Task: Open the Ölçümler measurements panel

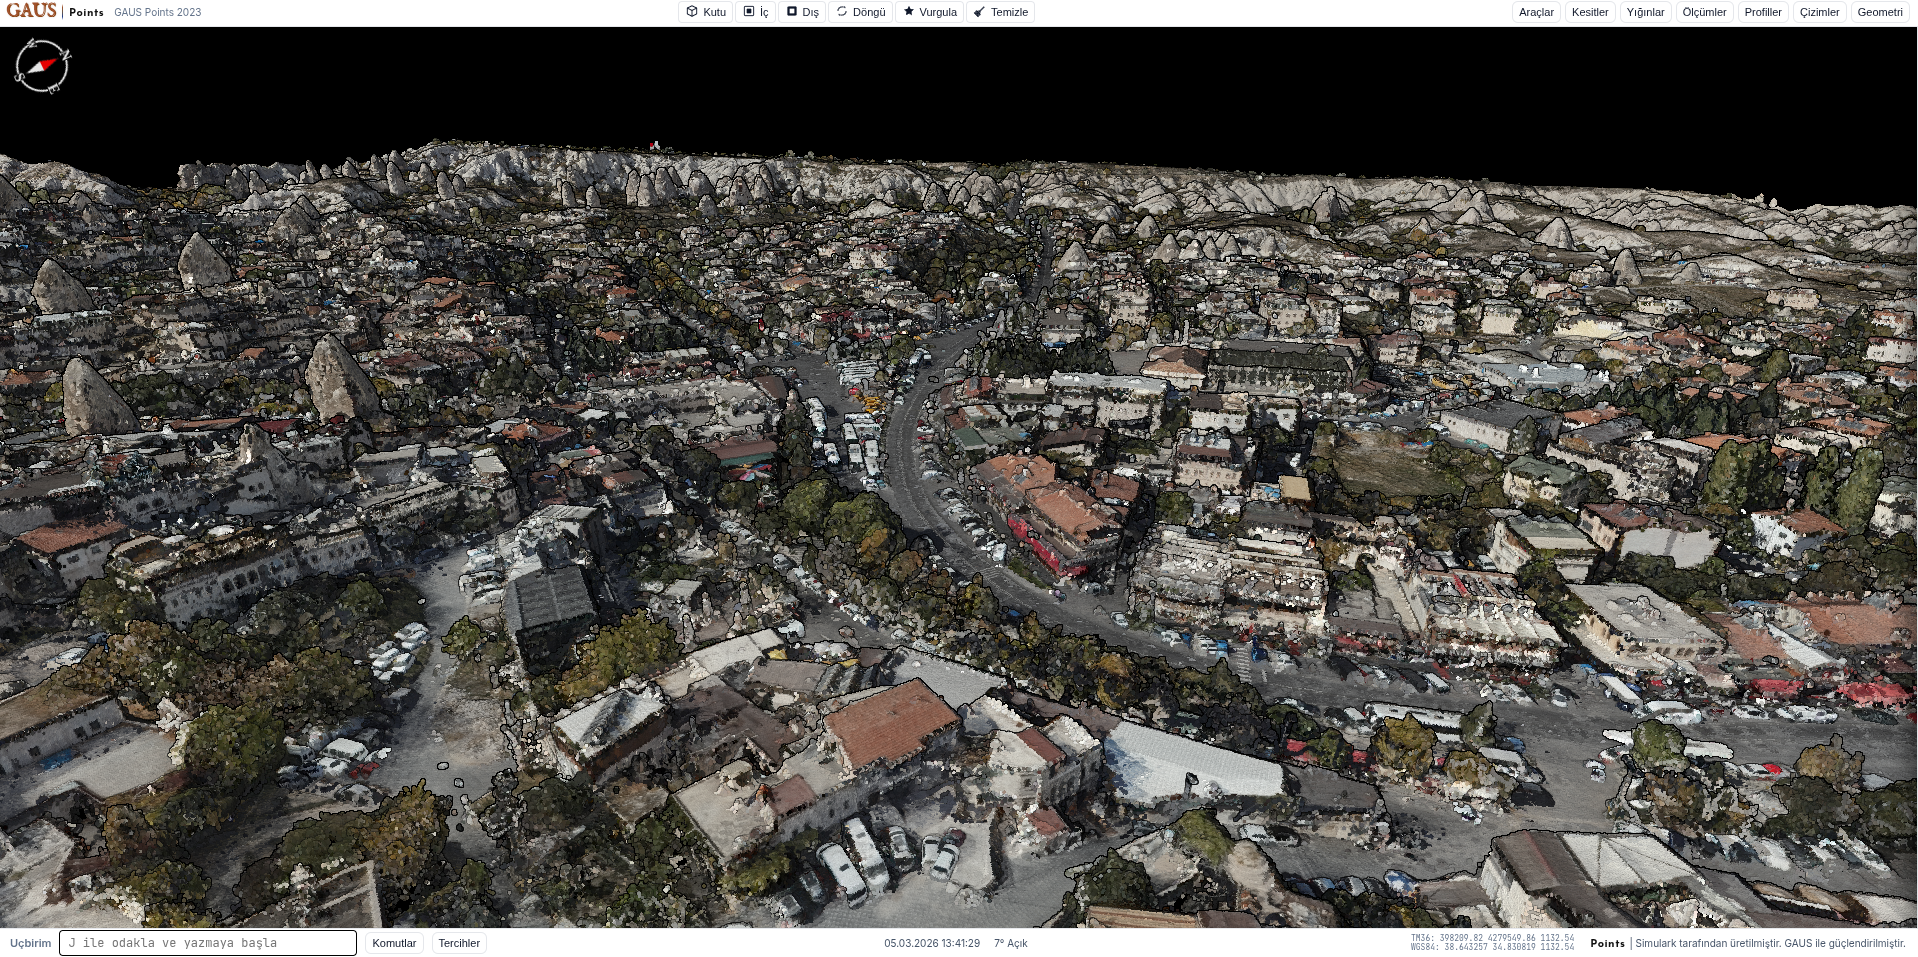Action: (1704, 12)
